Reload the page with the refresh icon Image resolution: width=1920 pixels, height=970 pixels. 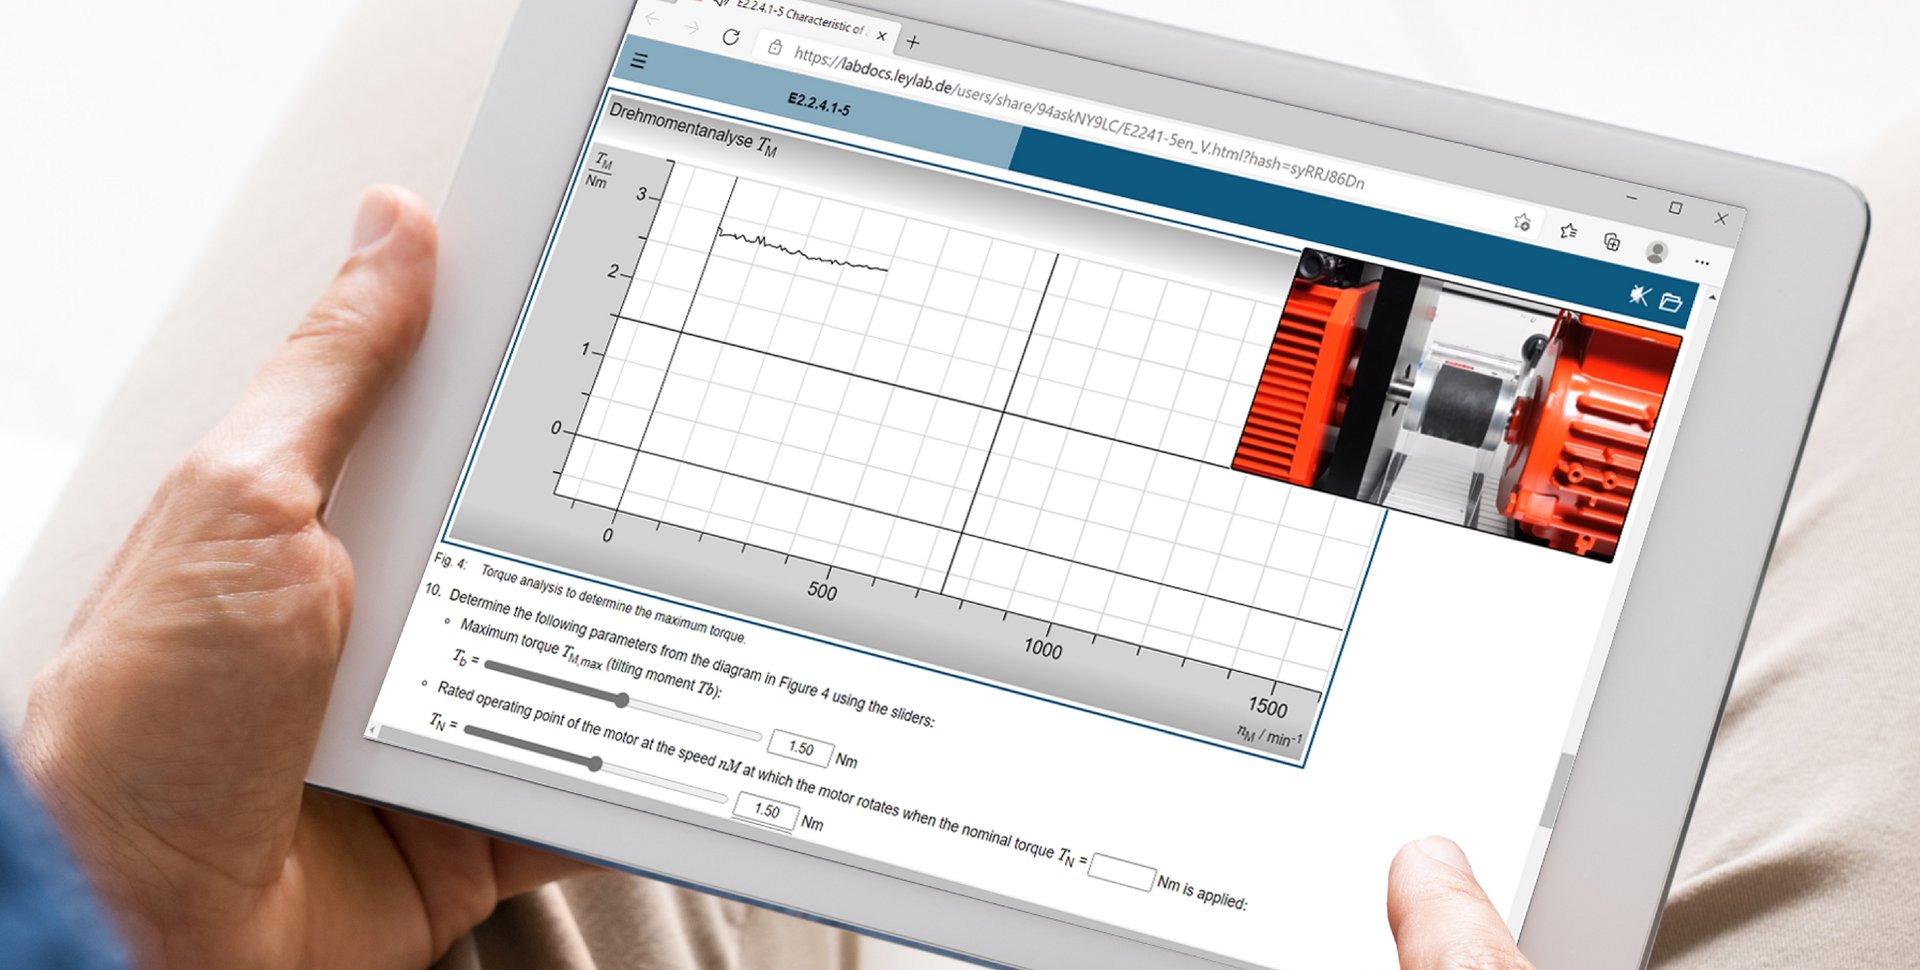[x=731, y=37]
